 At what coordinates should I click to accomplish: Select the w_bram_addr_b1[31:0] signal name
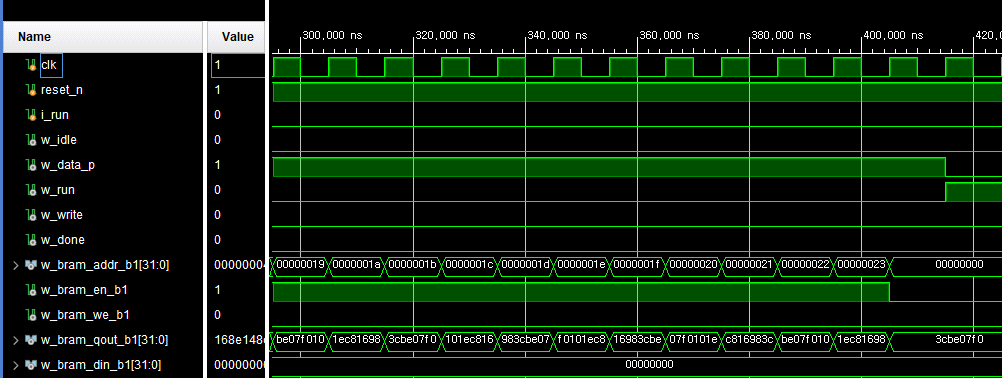105,265
